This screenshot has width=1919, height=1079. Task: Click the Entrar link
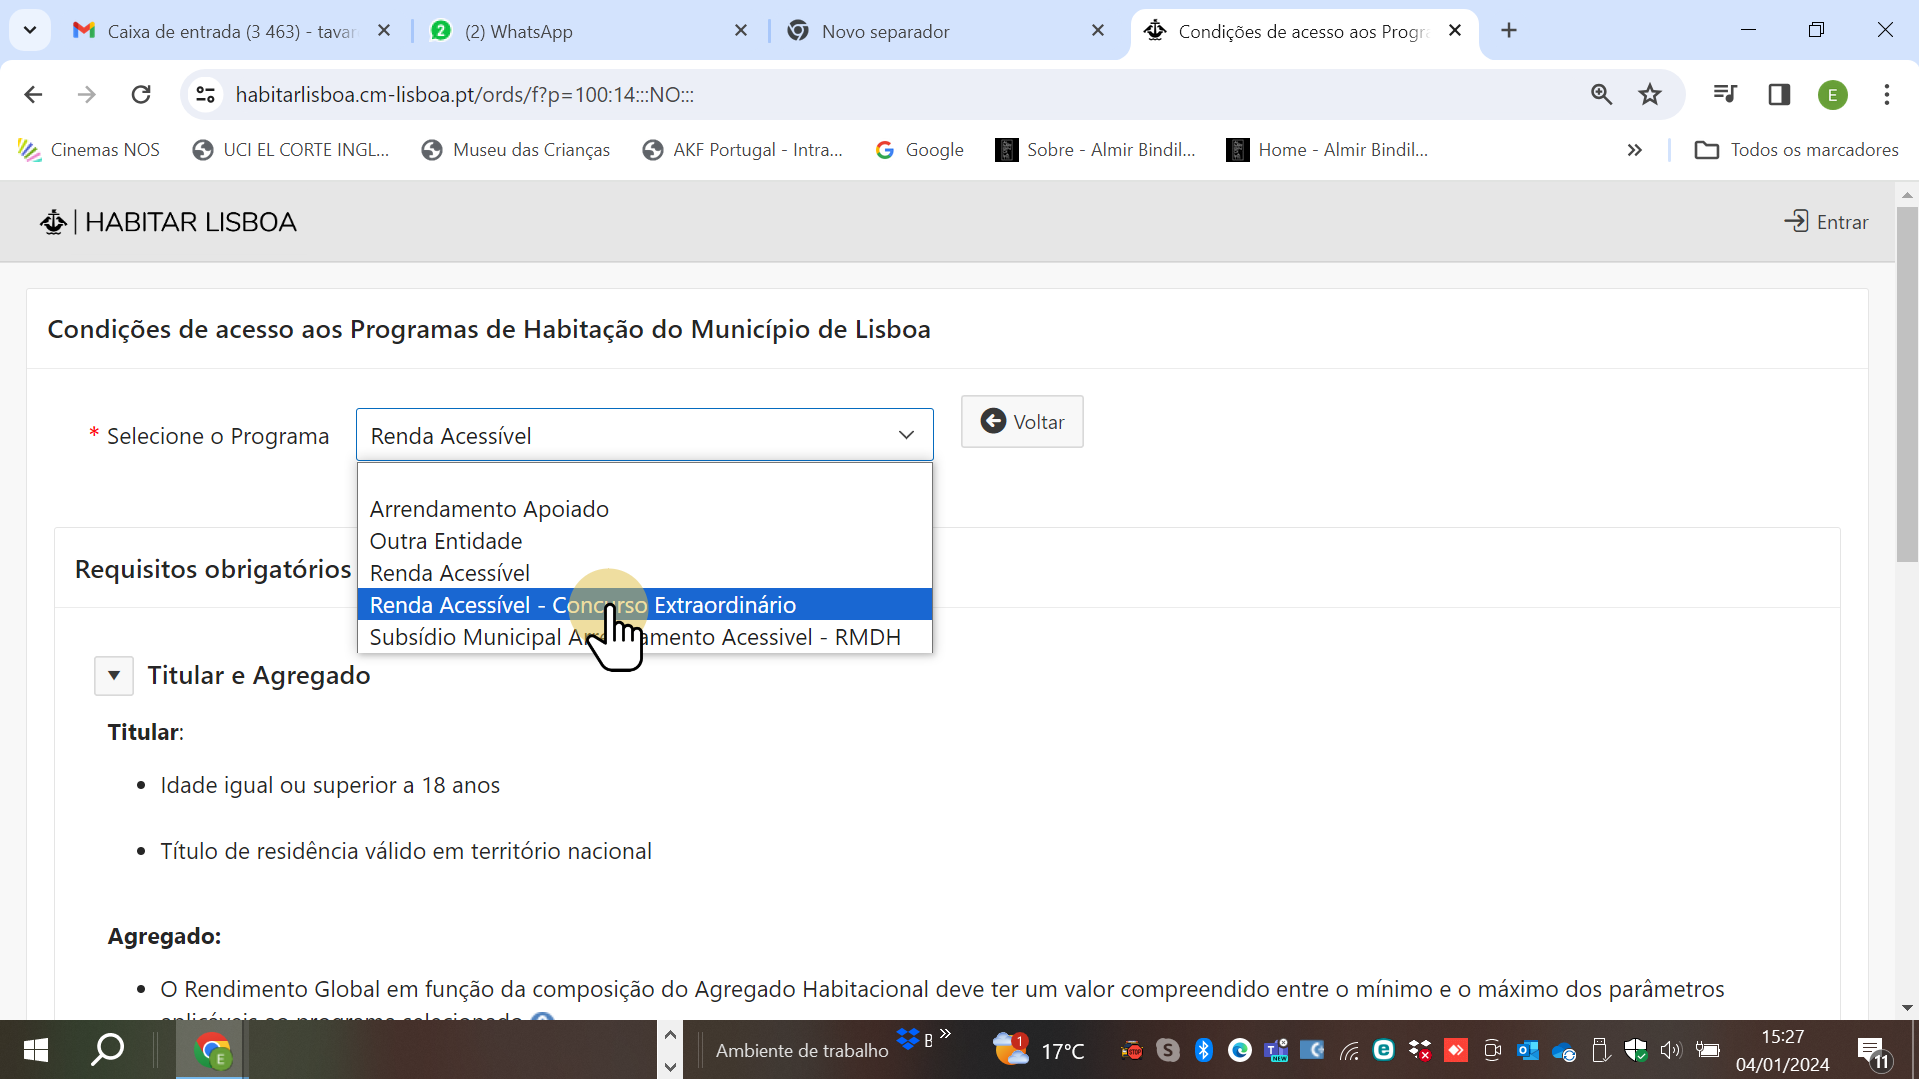pos(1827,221)
